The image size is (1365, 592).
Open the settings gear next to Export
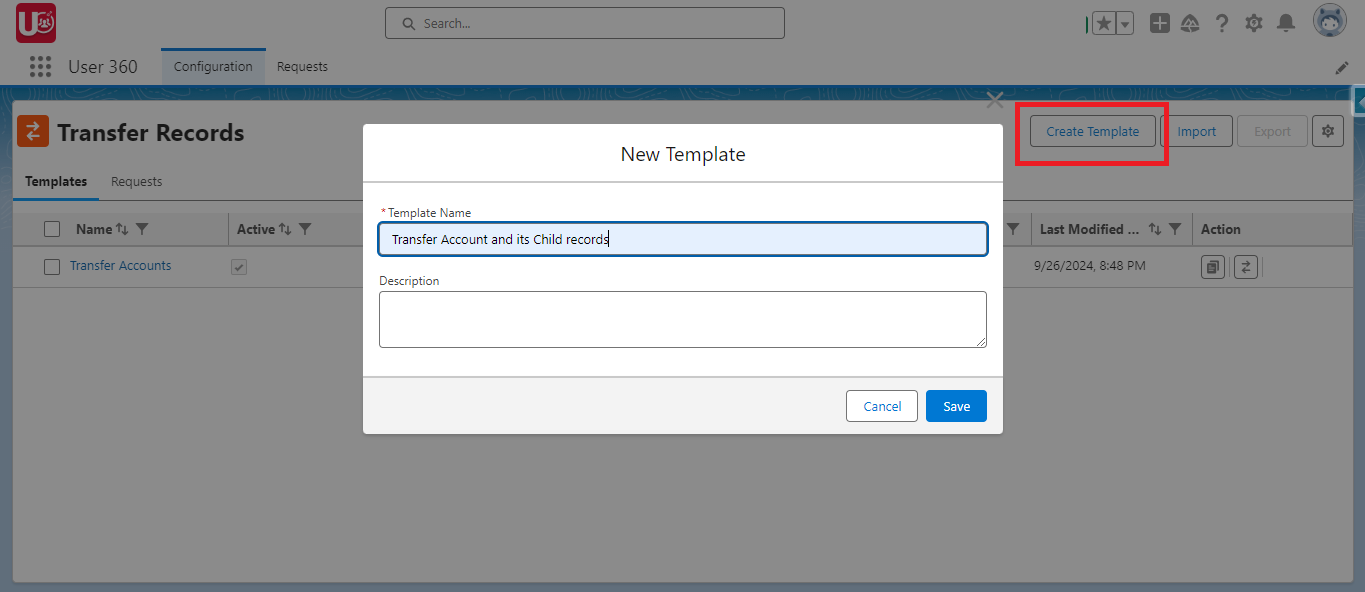tap(1328, 131)
